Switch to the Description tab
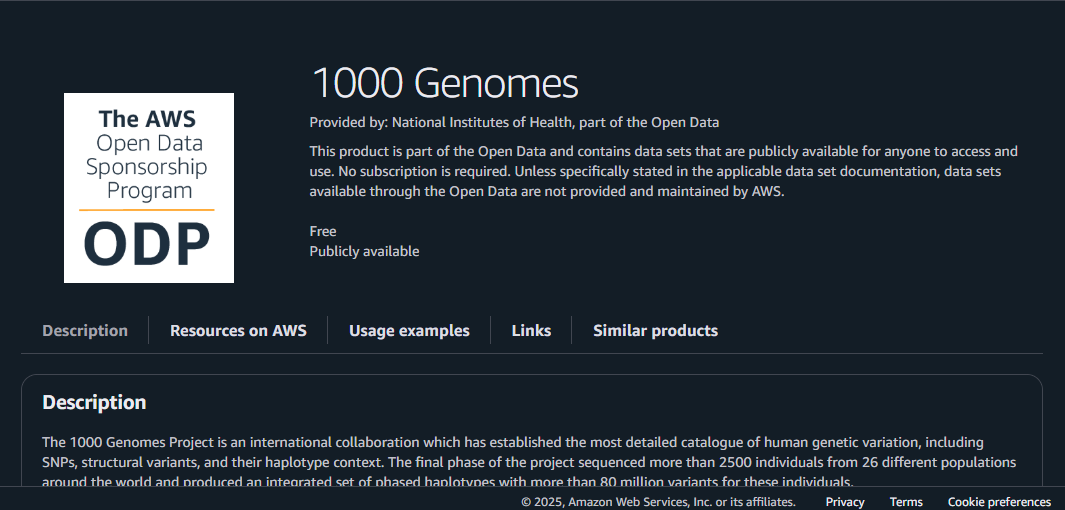 coord(85,331)
